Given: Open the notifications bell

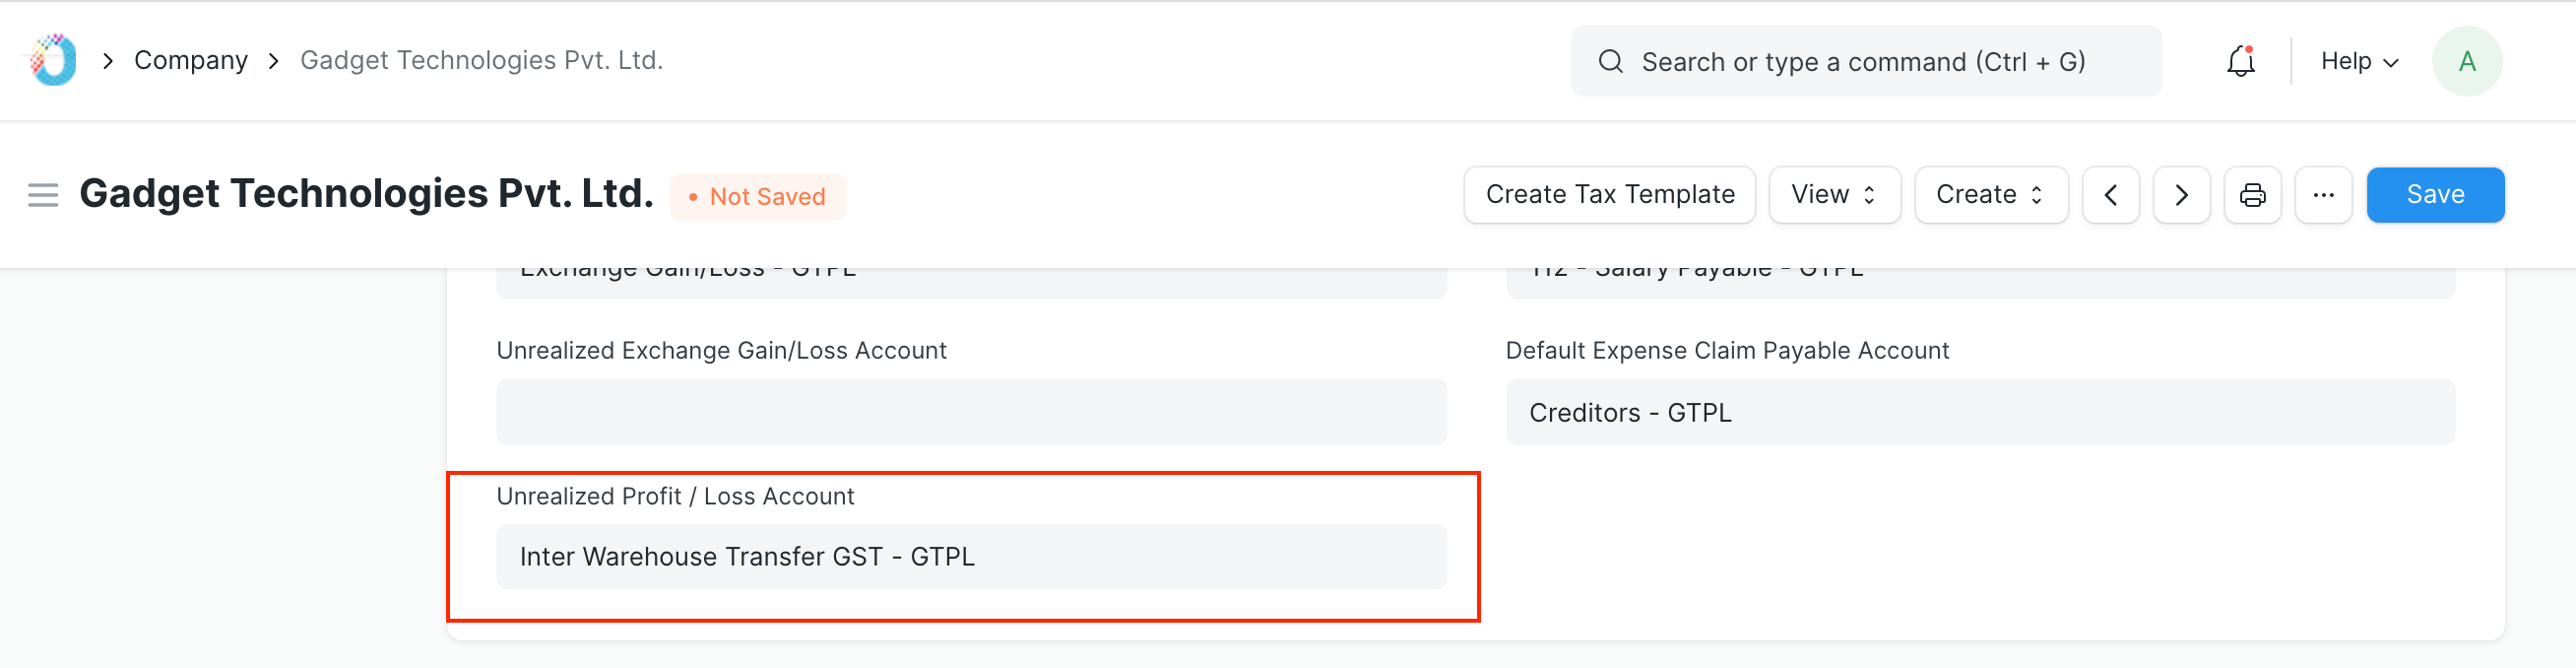Looking at the screenshot, I should (x=2240, y=60).
